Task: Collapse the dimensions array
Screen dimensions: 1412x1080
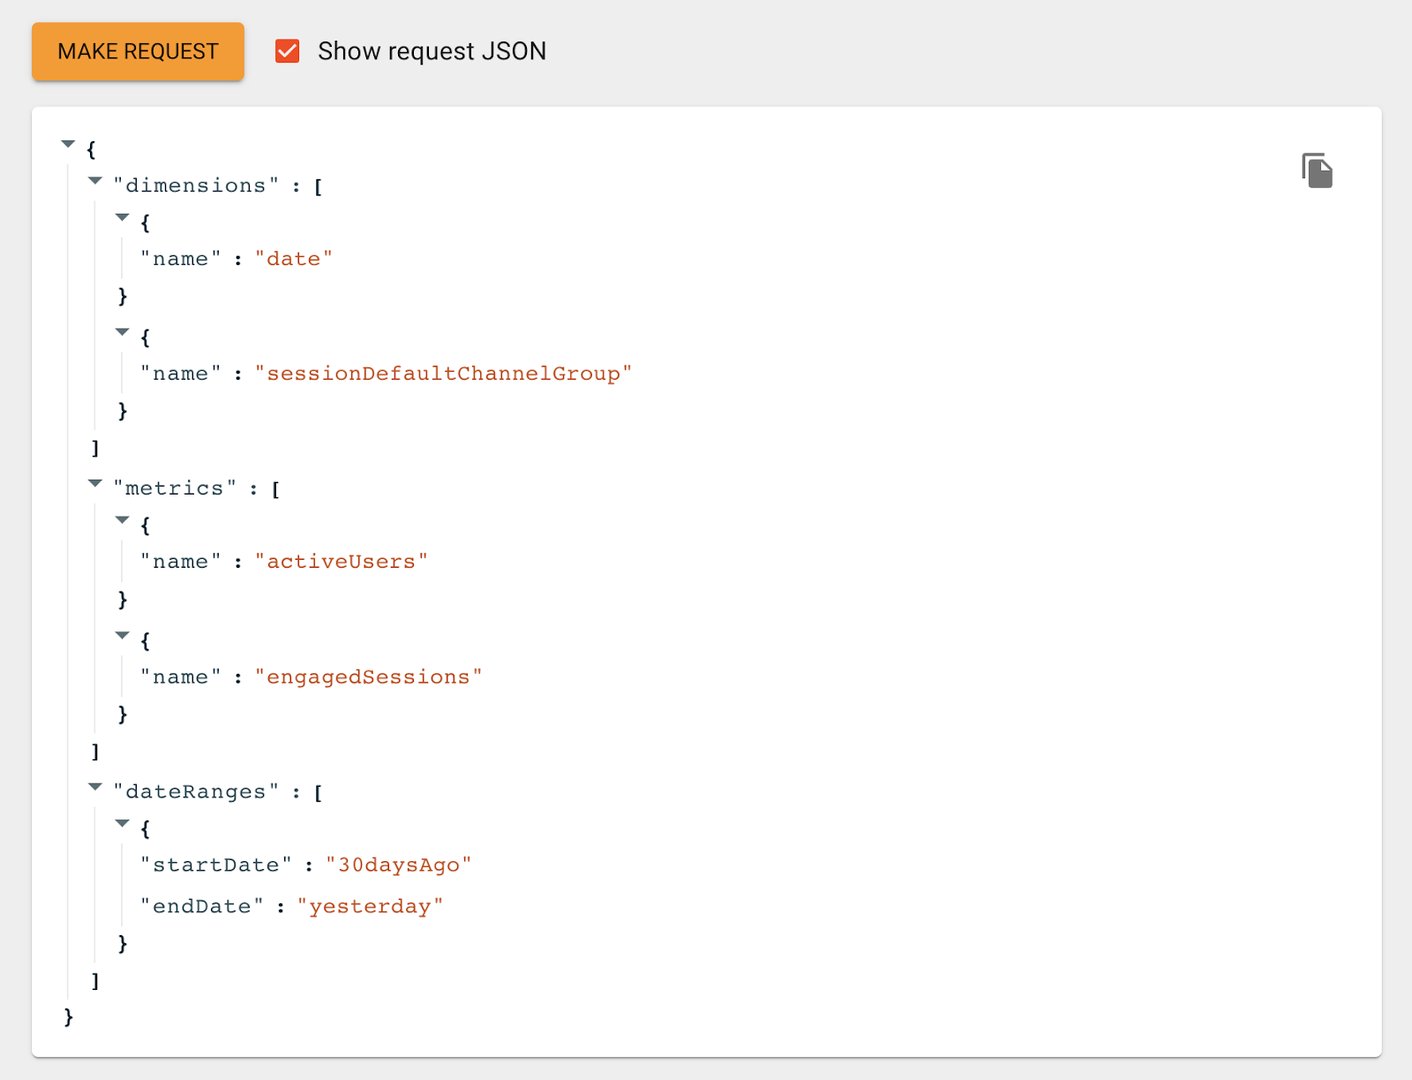Action: pos(95,180)
